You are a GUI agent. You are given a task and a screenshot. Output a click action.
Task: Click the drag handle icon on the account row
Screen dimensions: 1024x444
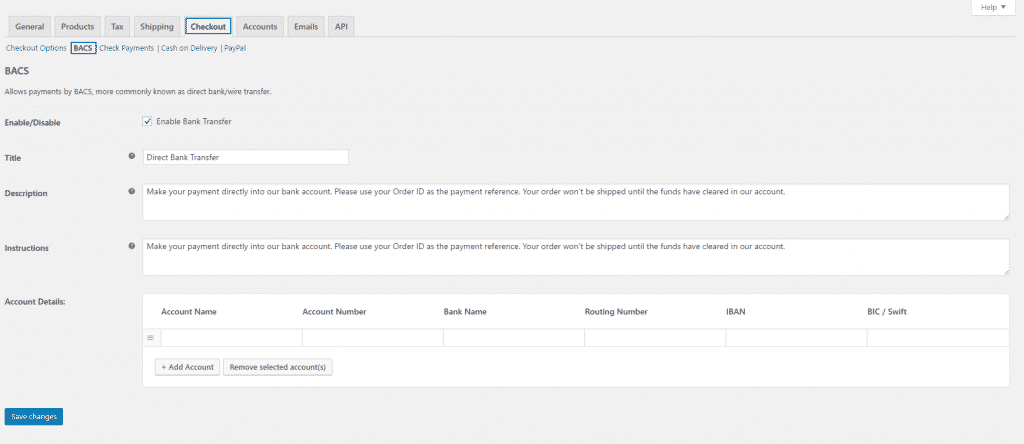[x=150, y=338]
